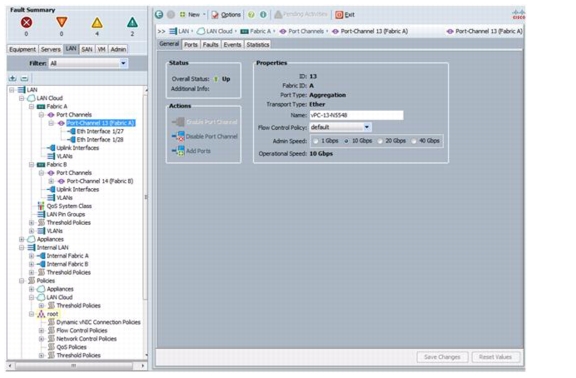Viewport: 576px width, 378px height.
Task: Click the green Help question icon
Action: tap(251, 15)
